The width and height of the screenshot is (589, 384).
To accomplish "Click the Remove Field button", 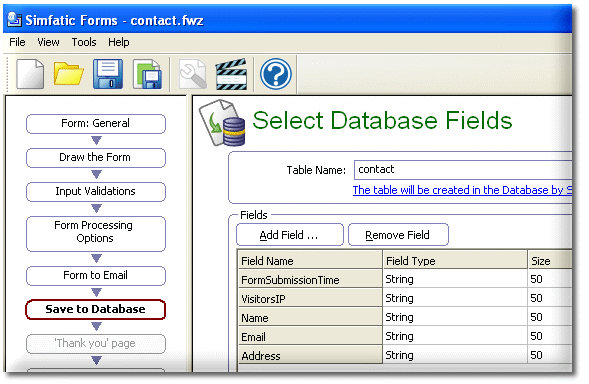I will pos(398,235).
